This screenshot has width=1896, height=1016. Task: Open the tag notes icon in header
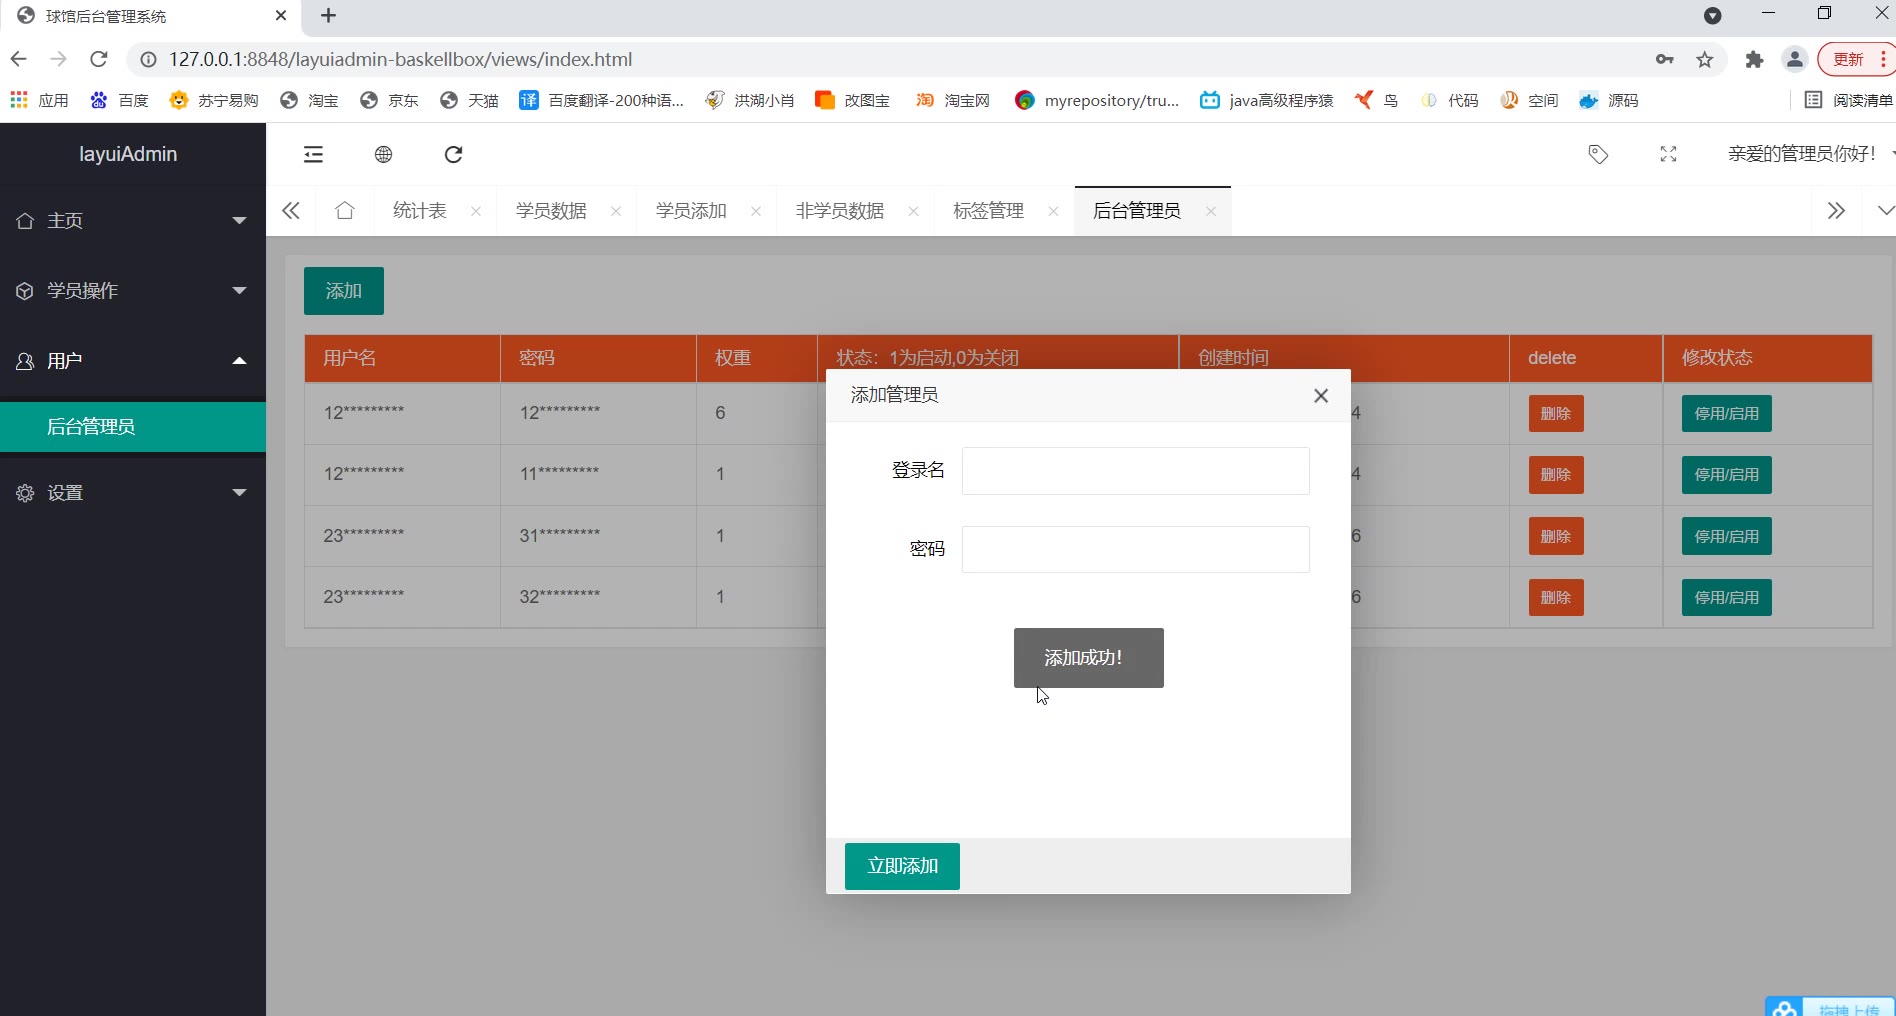[x=1598, y=154]
